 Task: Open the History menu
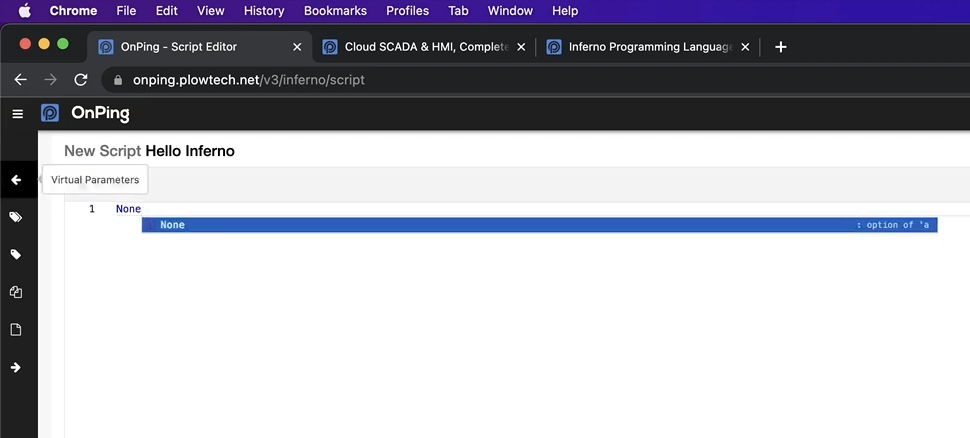264,11
